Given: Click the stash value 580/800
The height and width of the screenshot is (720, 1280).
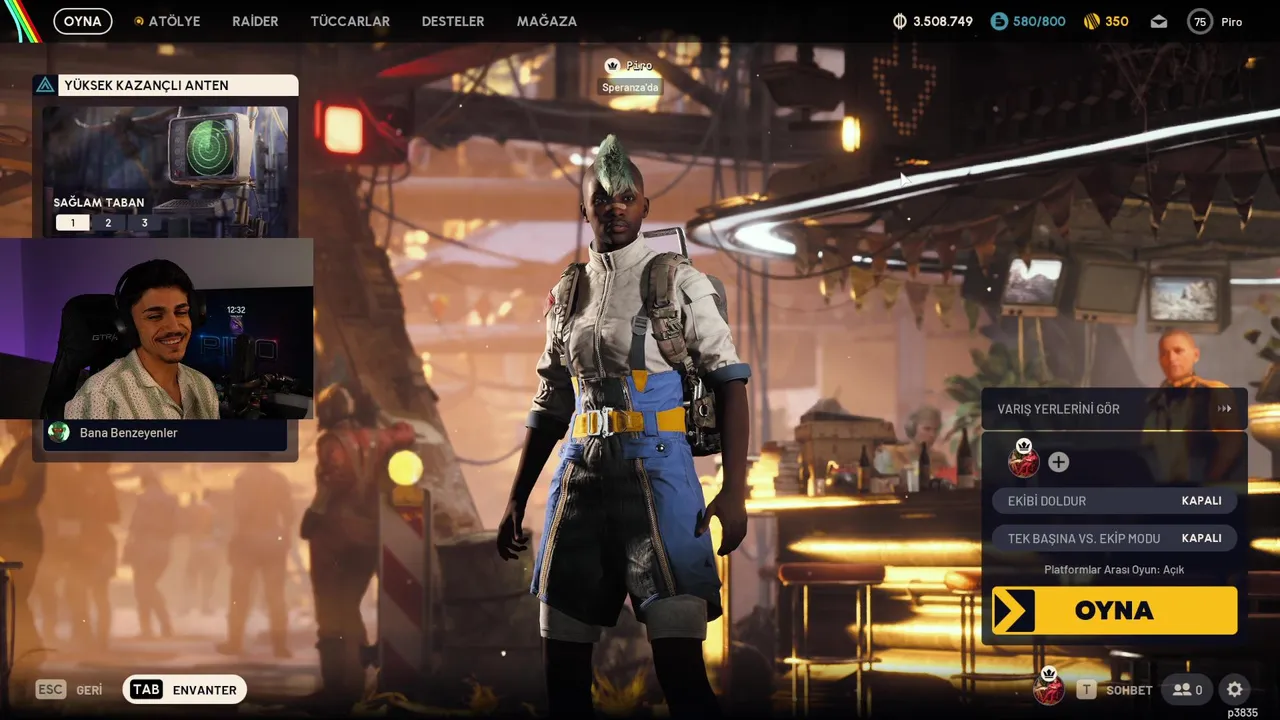Looking at the screenshot, I should [1039, 21].
